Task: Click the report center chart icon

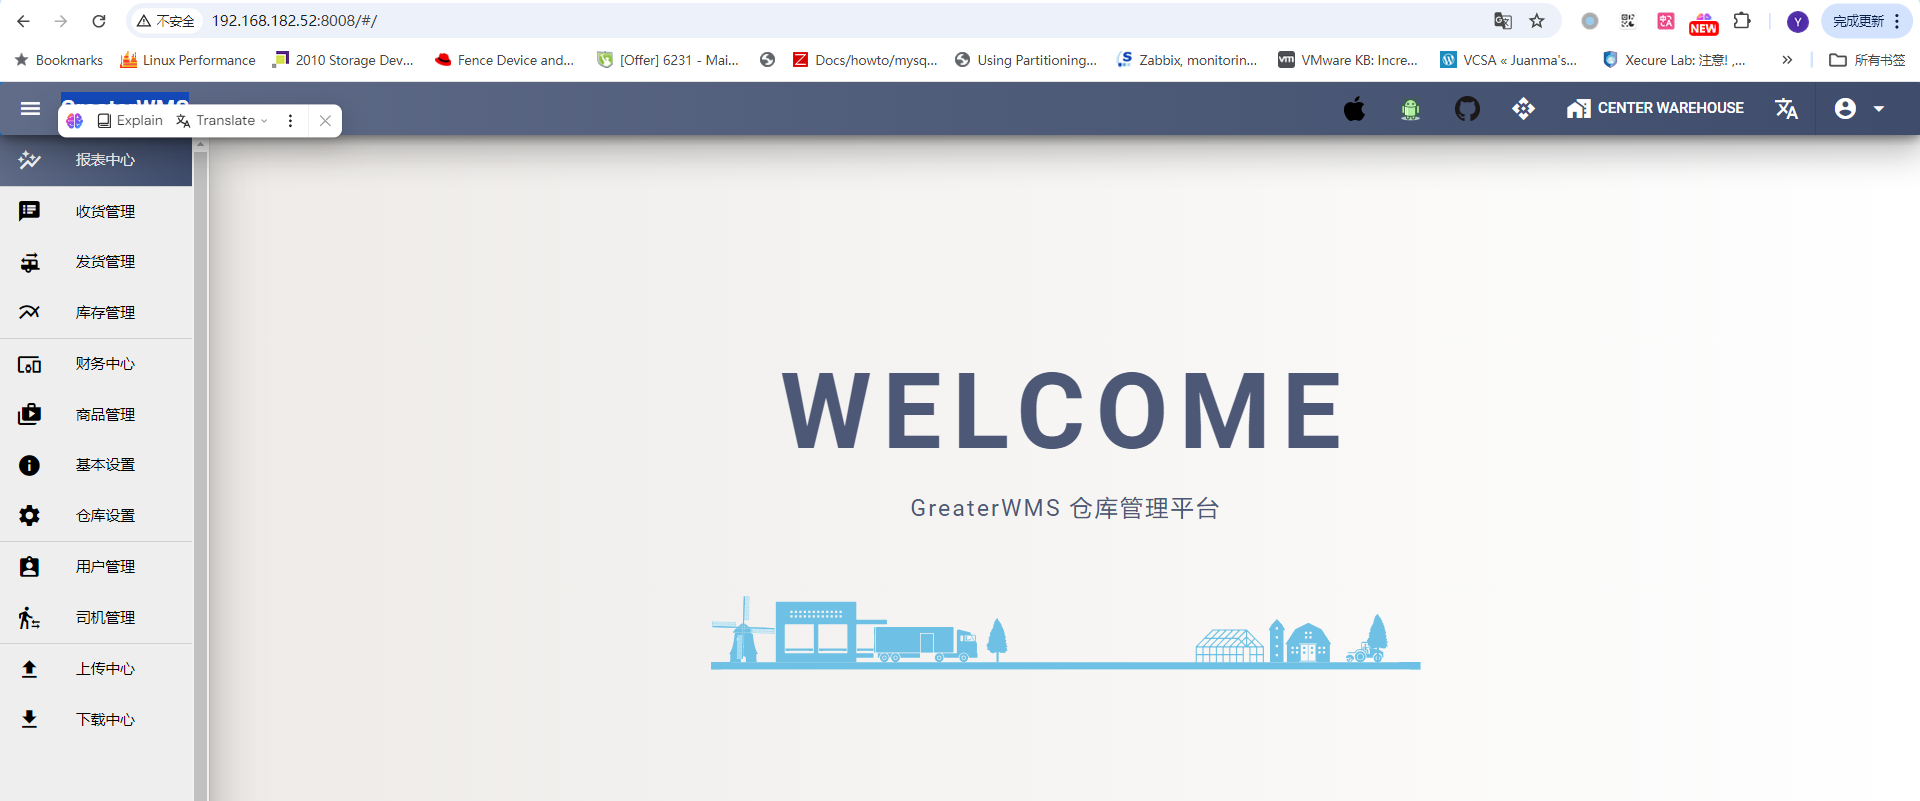Action: point(29,160)
